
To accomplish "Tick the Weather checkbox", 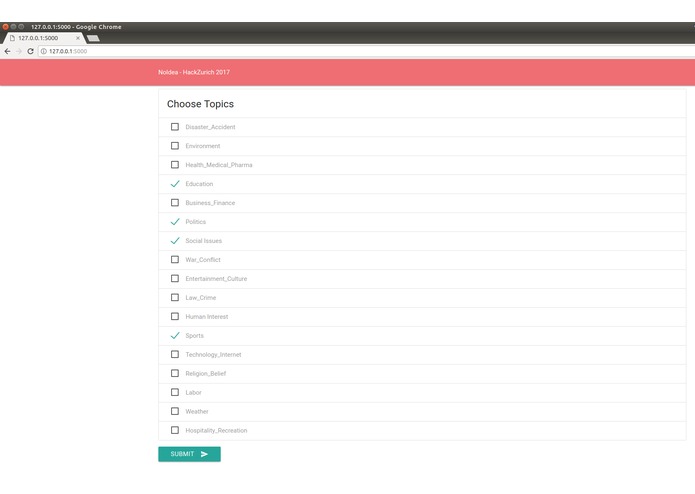I will 175,411.
